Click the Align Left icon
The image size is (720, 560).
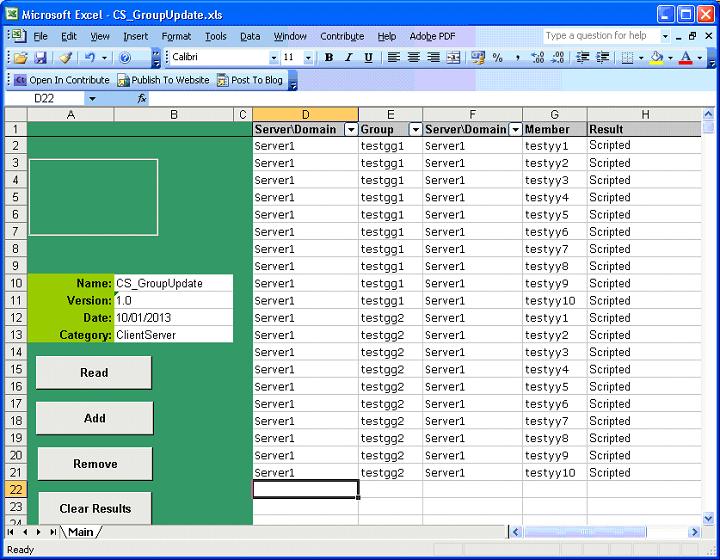394,58
